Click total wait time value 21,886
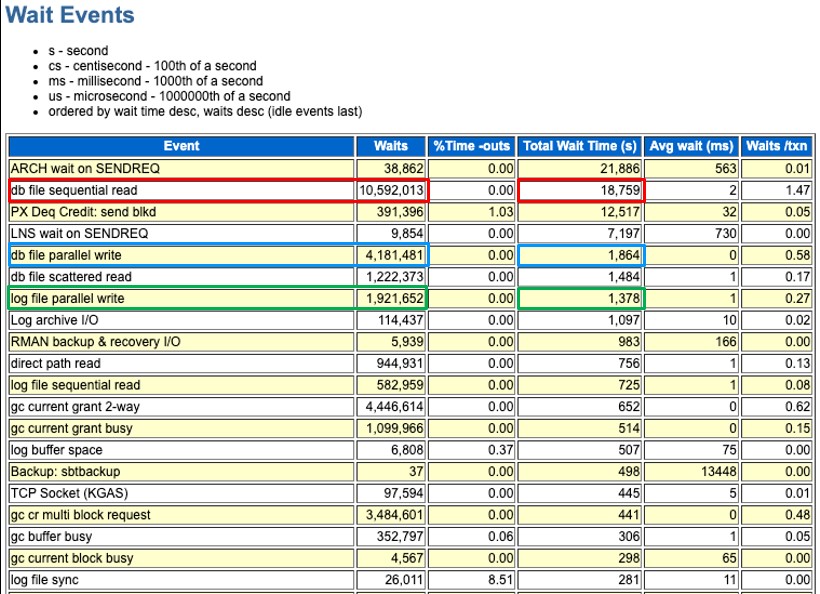The width and height of the screenshot is (820, 594). [x=620, y=168]
